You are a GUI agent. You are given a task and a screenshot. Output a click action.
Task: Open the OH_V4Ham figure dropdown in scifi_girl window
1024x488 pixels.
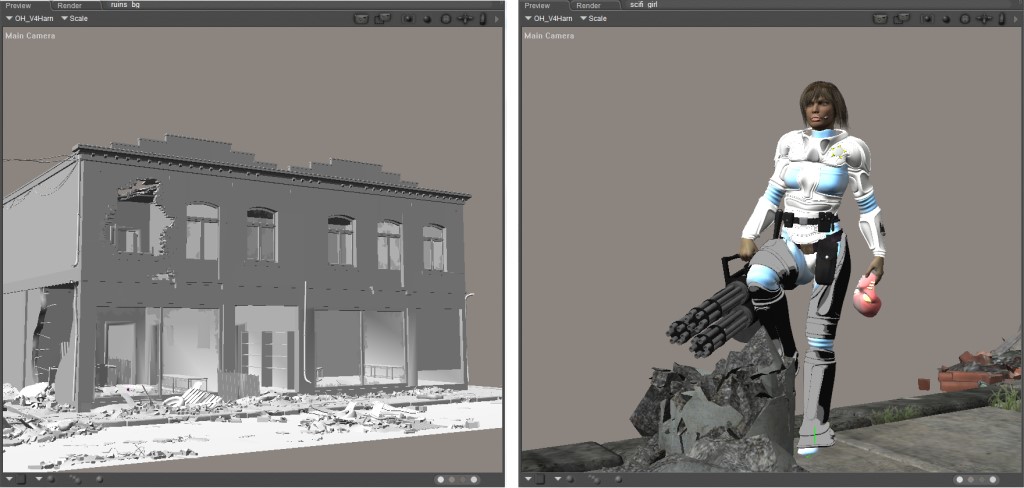click(549, 18)
